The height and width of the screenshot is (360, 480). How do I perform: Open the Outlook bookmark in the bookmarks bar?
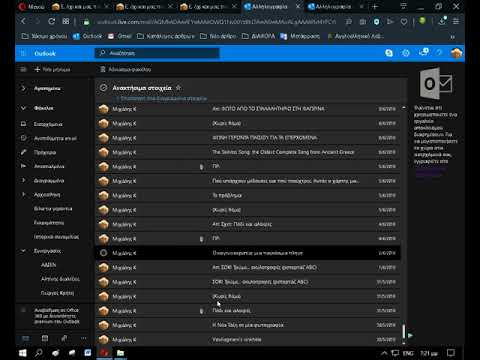point(88,36)
